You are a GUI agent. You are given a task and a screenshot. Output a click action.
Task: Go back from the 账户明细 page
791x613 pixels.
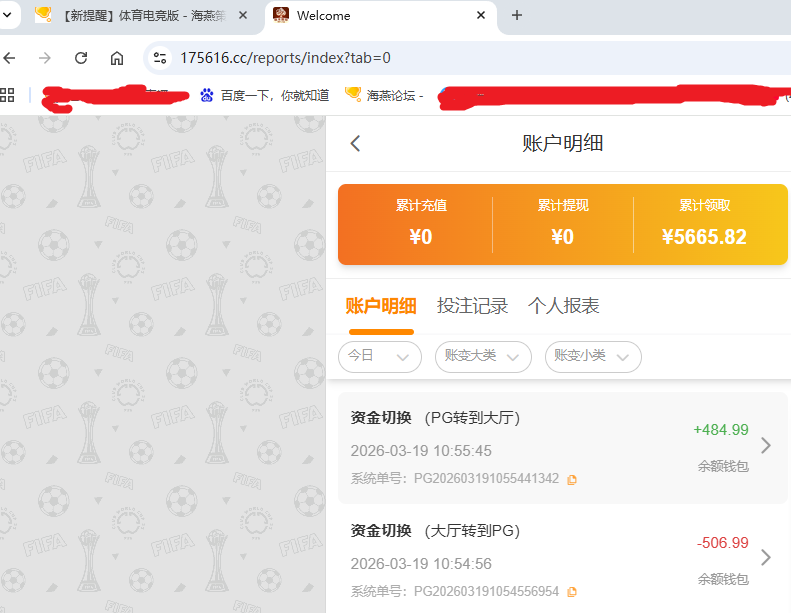tap(355, 143)
